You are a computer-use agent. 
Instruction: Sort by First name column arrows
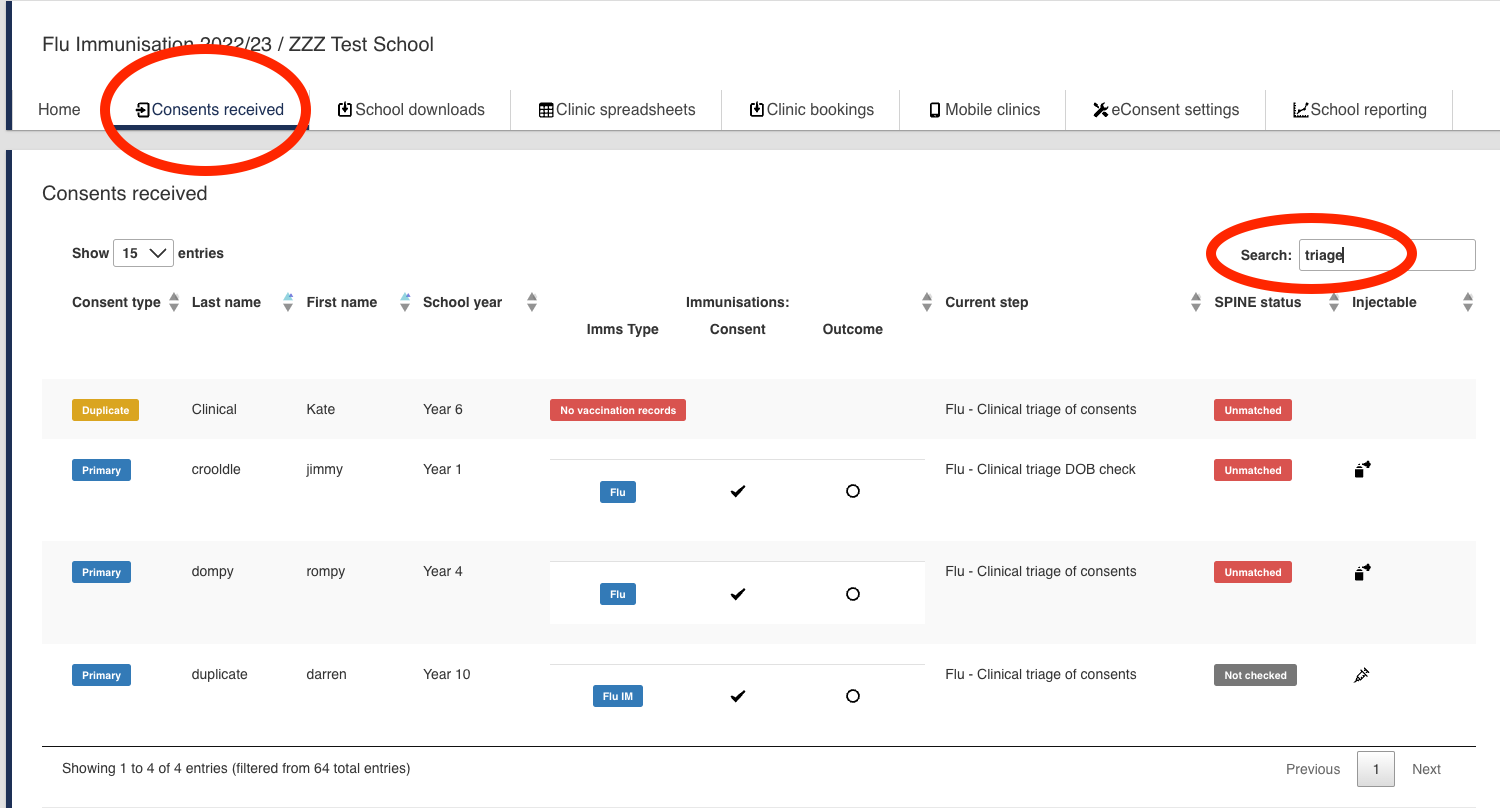405,302
